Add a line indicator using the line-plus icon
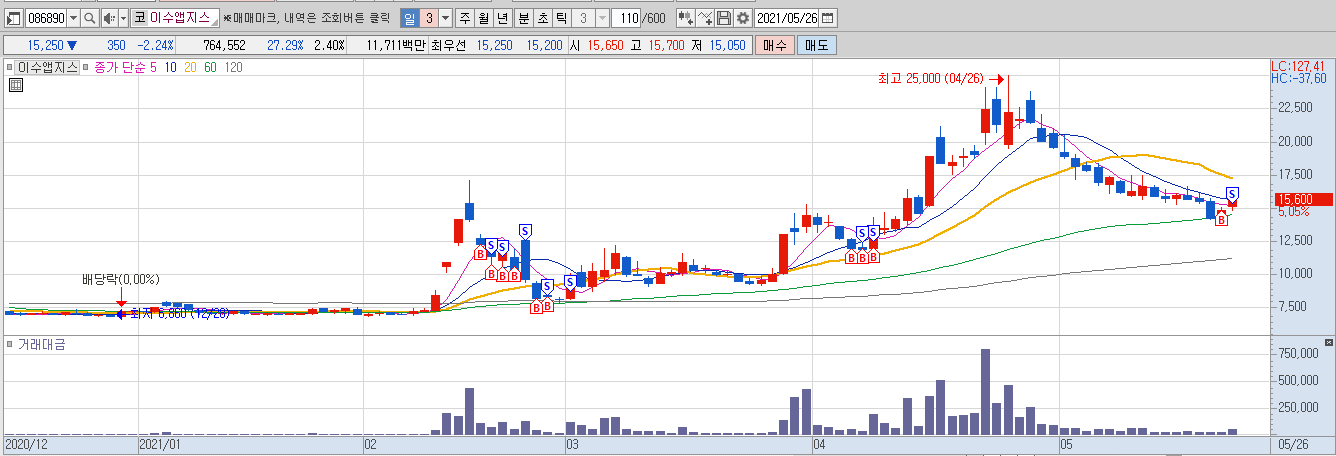This screenshot has height=456, width=1336. [705, 18]
